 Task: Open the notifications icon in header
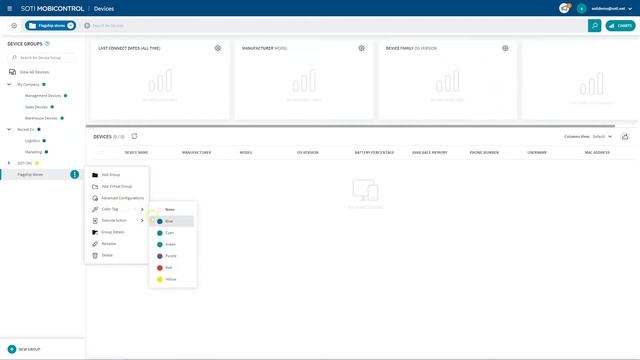564,8
